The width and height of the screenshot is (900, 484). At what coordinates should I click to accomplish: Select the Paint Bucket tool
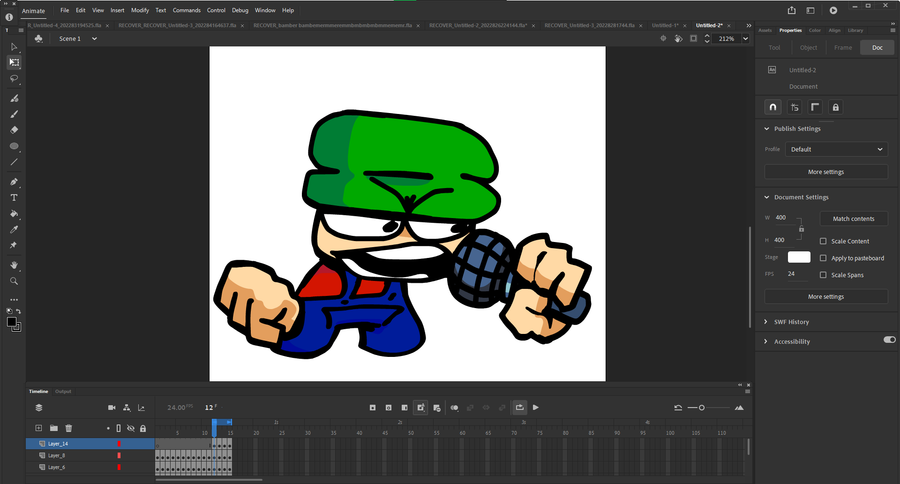pyautogui.click(x=14, y=214)
